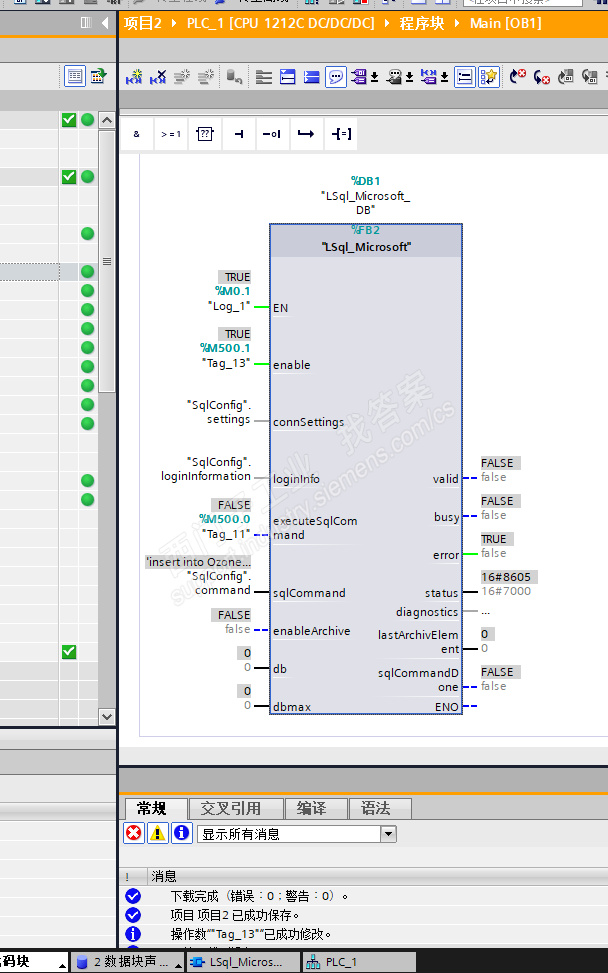Image resolution: width=608 pixels, height=973 pixels.
Task: Select the "LSql_Microsoft" FB2 block header
Action: (366, 240)
